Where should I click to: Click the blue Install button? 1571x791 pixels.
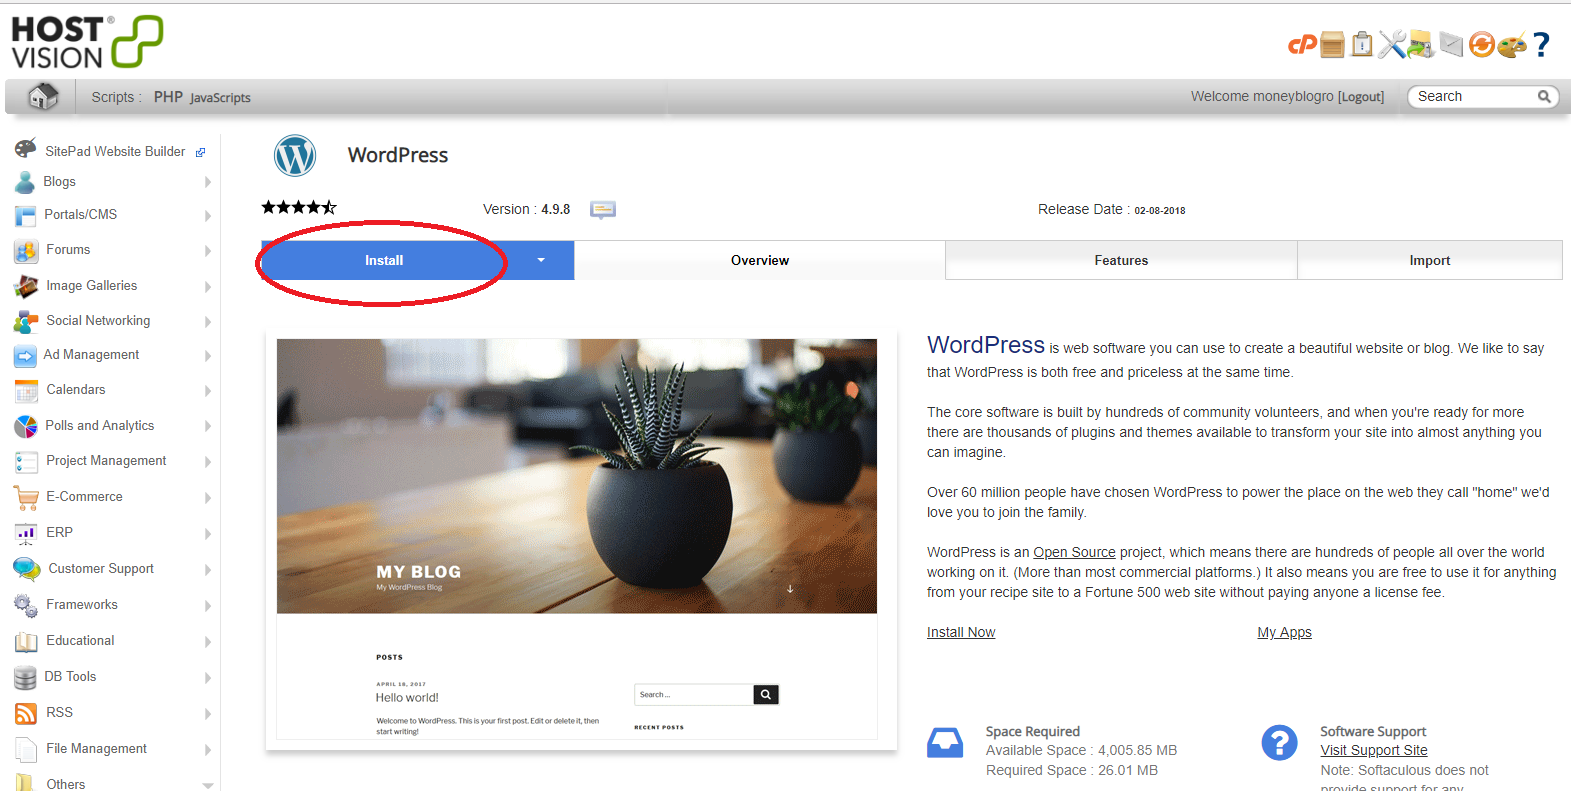[x=384, y=260]
